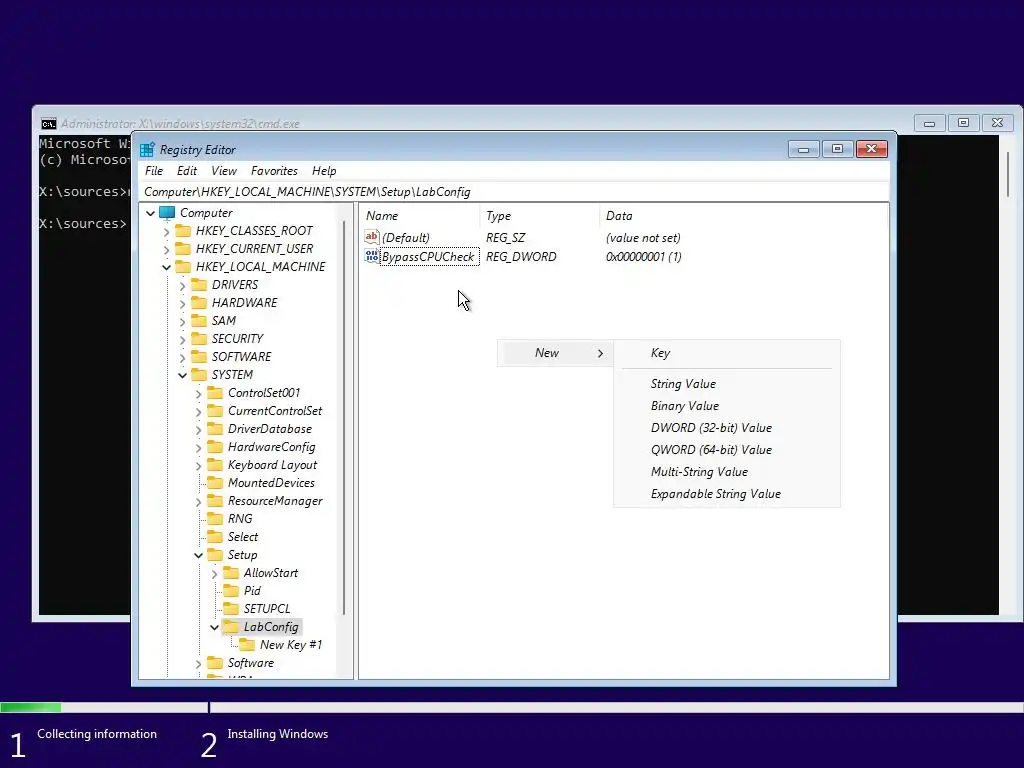
Task: Click the HARDWARE folder icon
Action: [199, 303]
